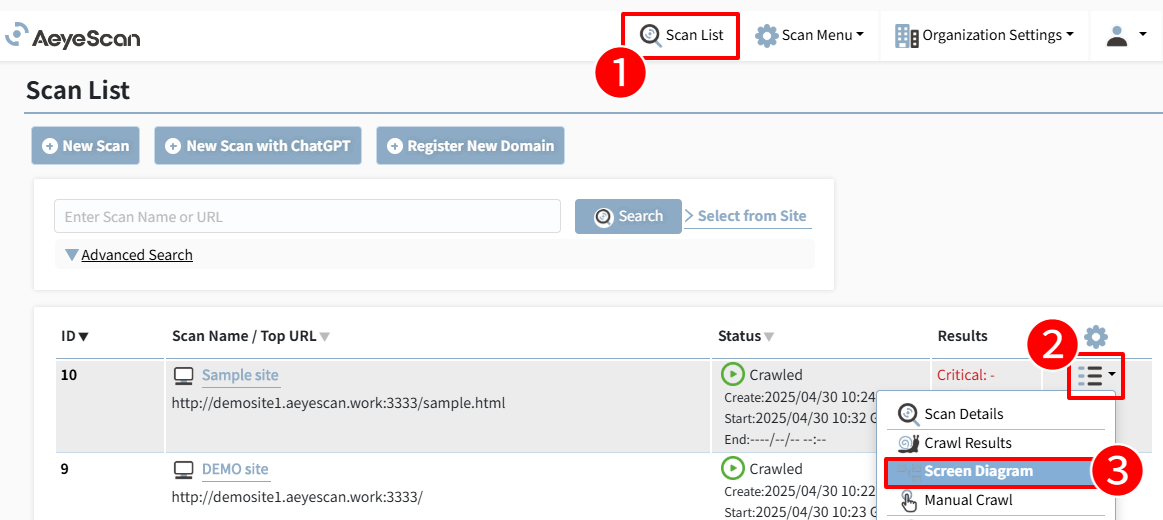
Task: Click the Sample site URL text
Action: point(338,404)
